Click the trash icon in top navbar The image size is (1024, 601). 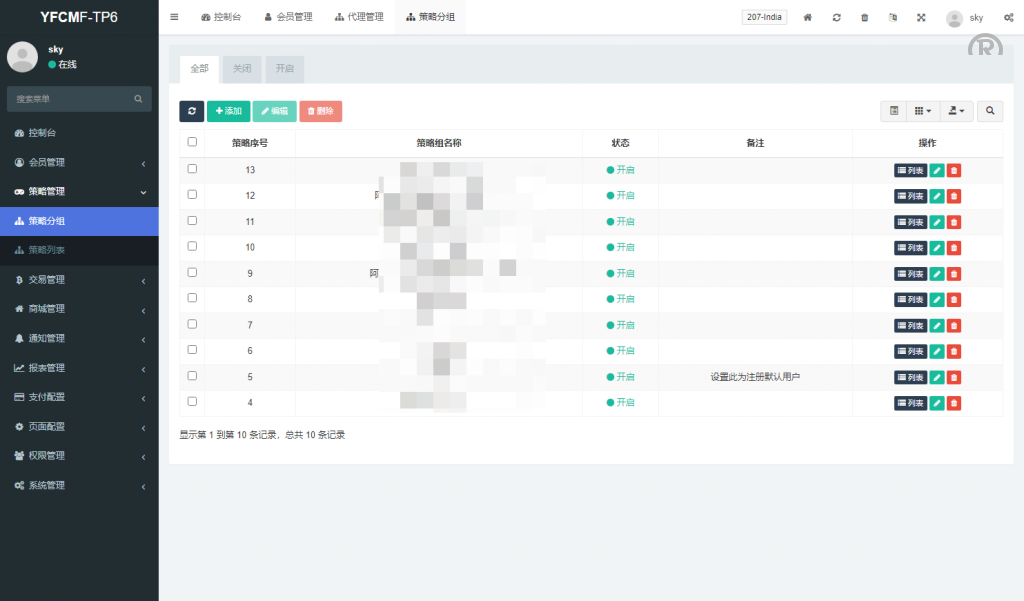[x=864, y=17]
